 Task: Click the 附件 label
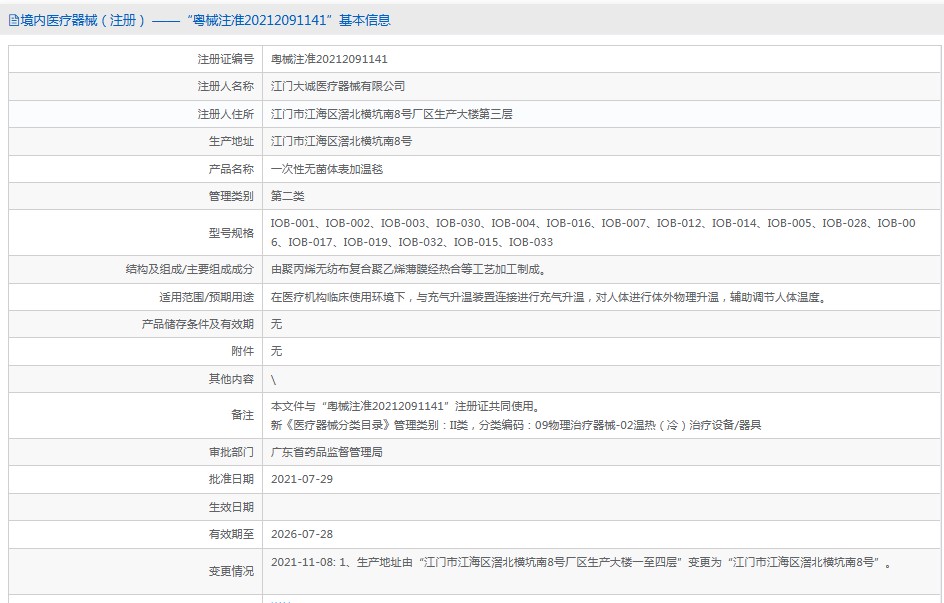point(243,351)
